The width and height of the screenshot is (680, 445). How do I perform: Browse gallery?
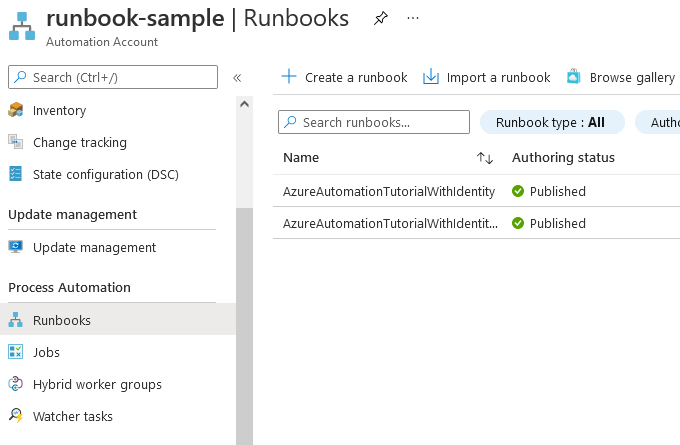pyautogui.click(x=621, y=77)
